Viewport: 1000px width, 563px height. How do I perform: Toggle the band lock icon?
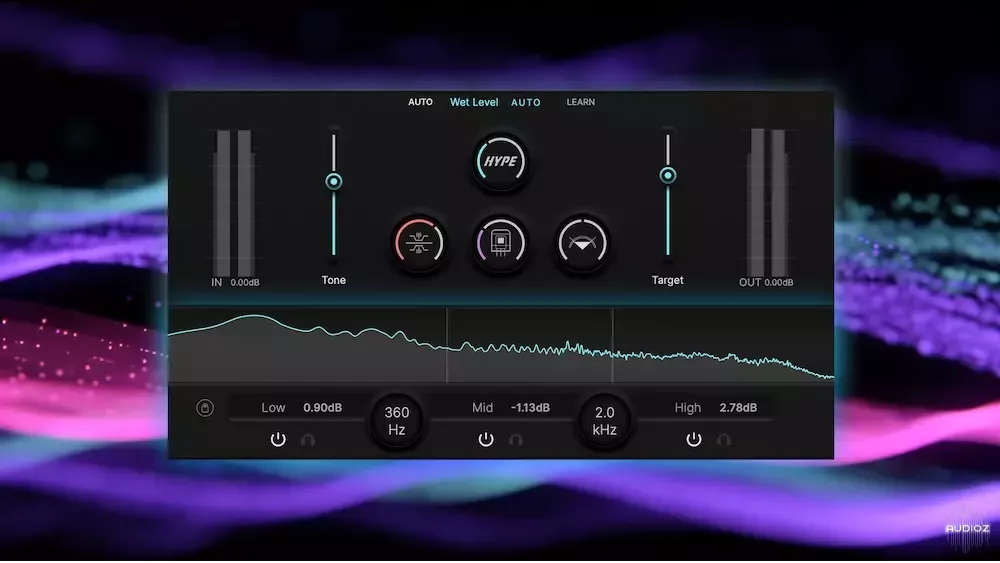205,408
